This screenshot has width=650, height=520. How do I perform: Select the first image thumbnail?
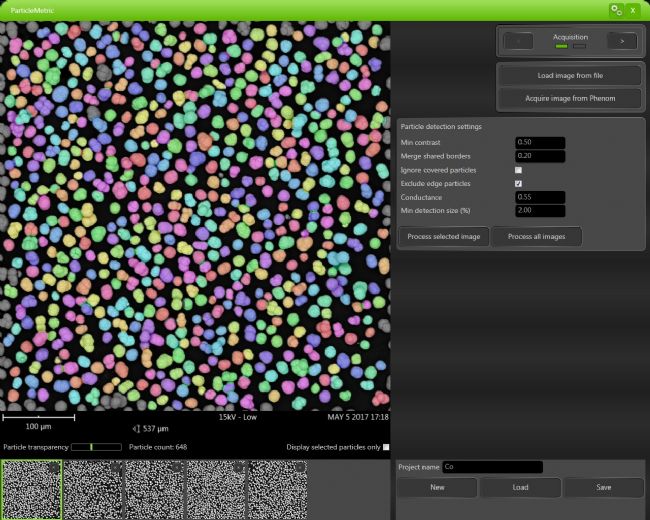tap(31, 489)
